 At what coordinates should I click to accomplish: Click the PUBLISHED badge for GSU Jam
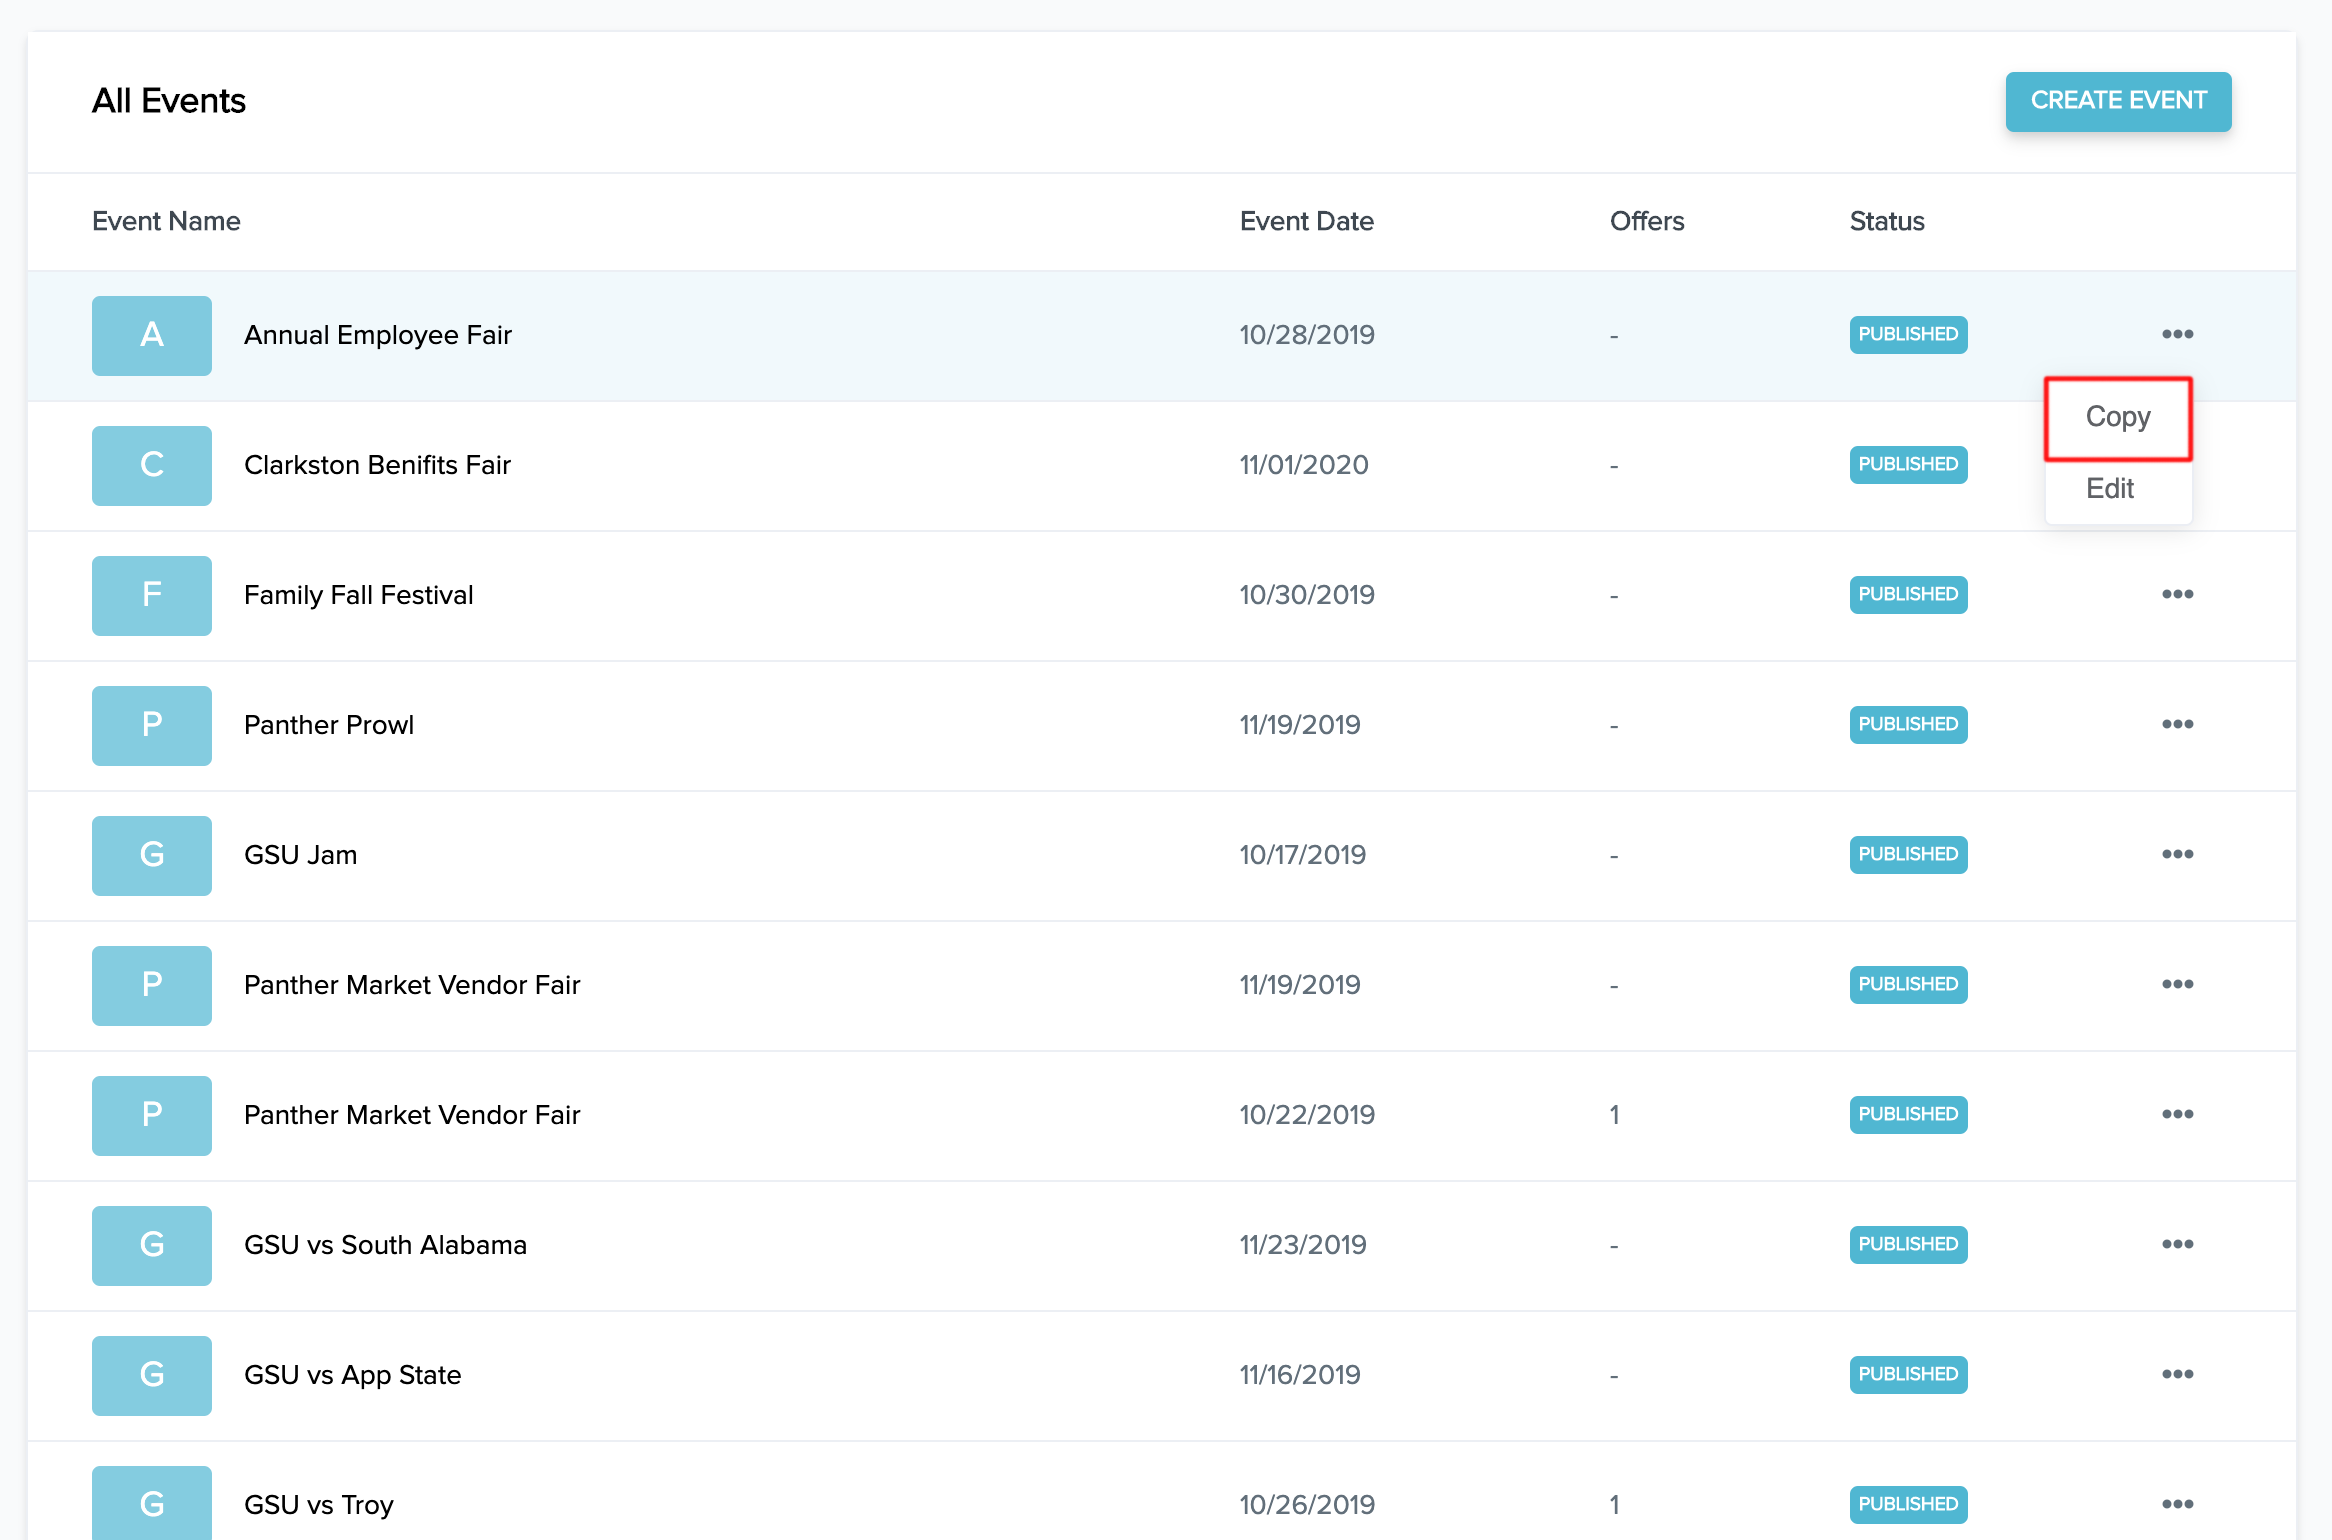coord(1907,854)
